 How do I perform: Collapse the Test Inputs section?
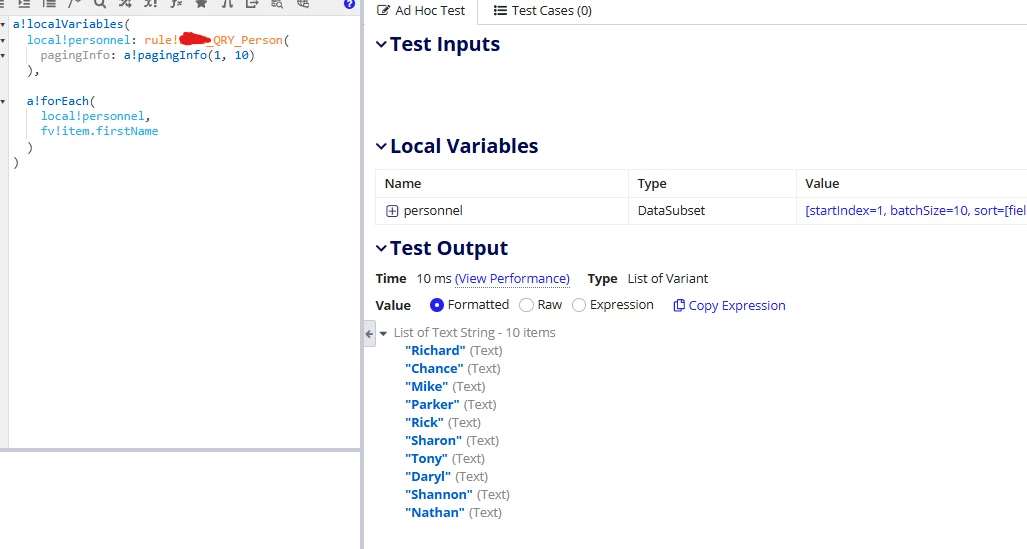click(381, 45)
